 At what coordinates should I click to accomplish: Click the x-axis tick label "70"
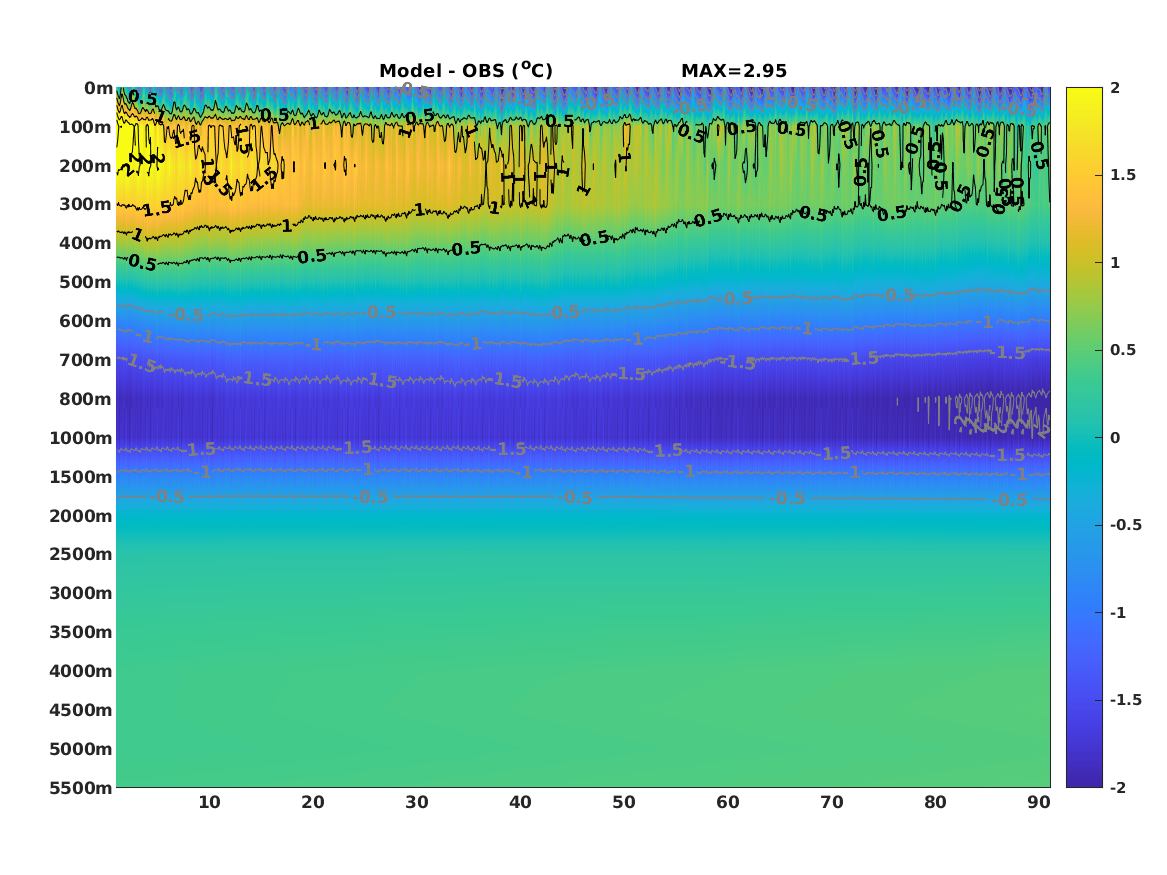831,802
